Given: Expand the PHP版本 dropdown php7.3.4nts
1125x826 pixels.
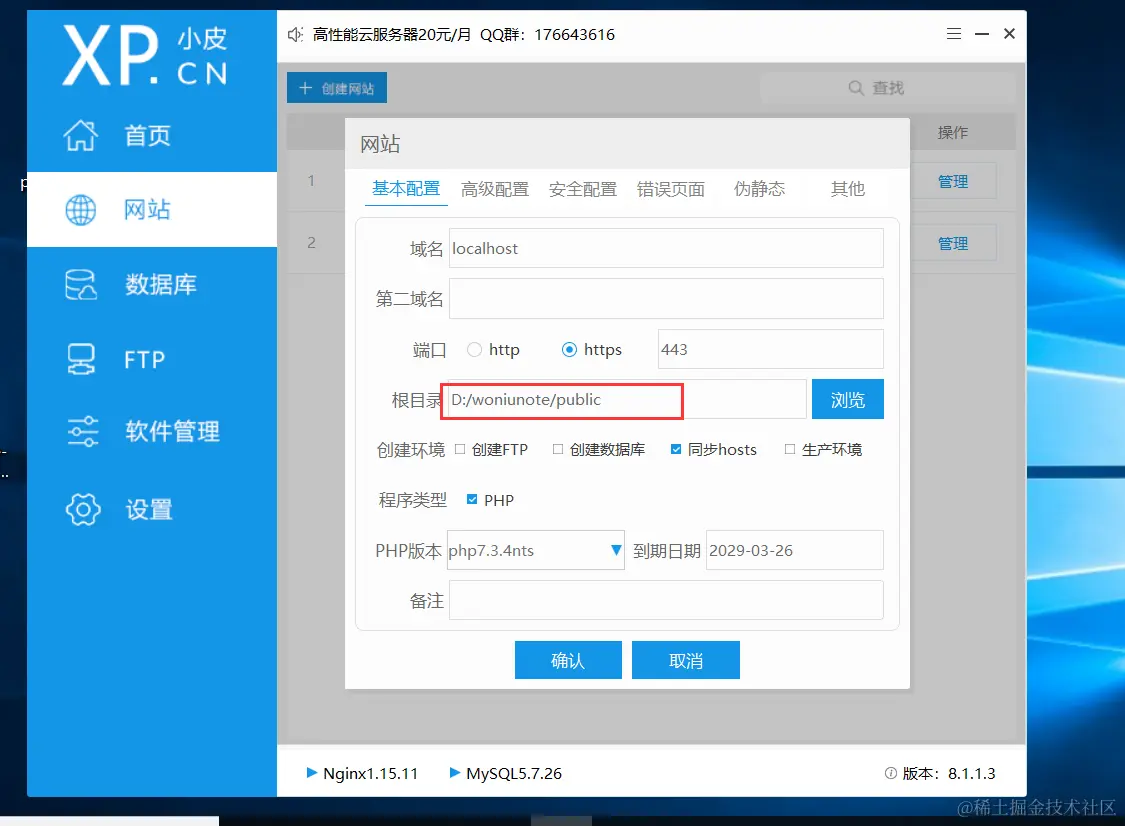Looking at the screenshot, I should point(535,550).
